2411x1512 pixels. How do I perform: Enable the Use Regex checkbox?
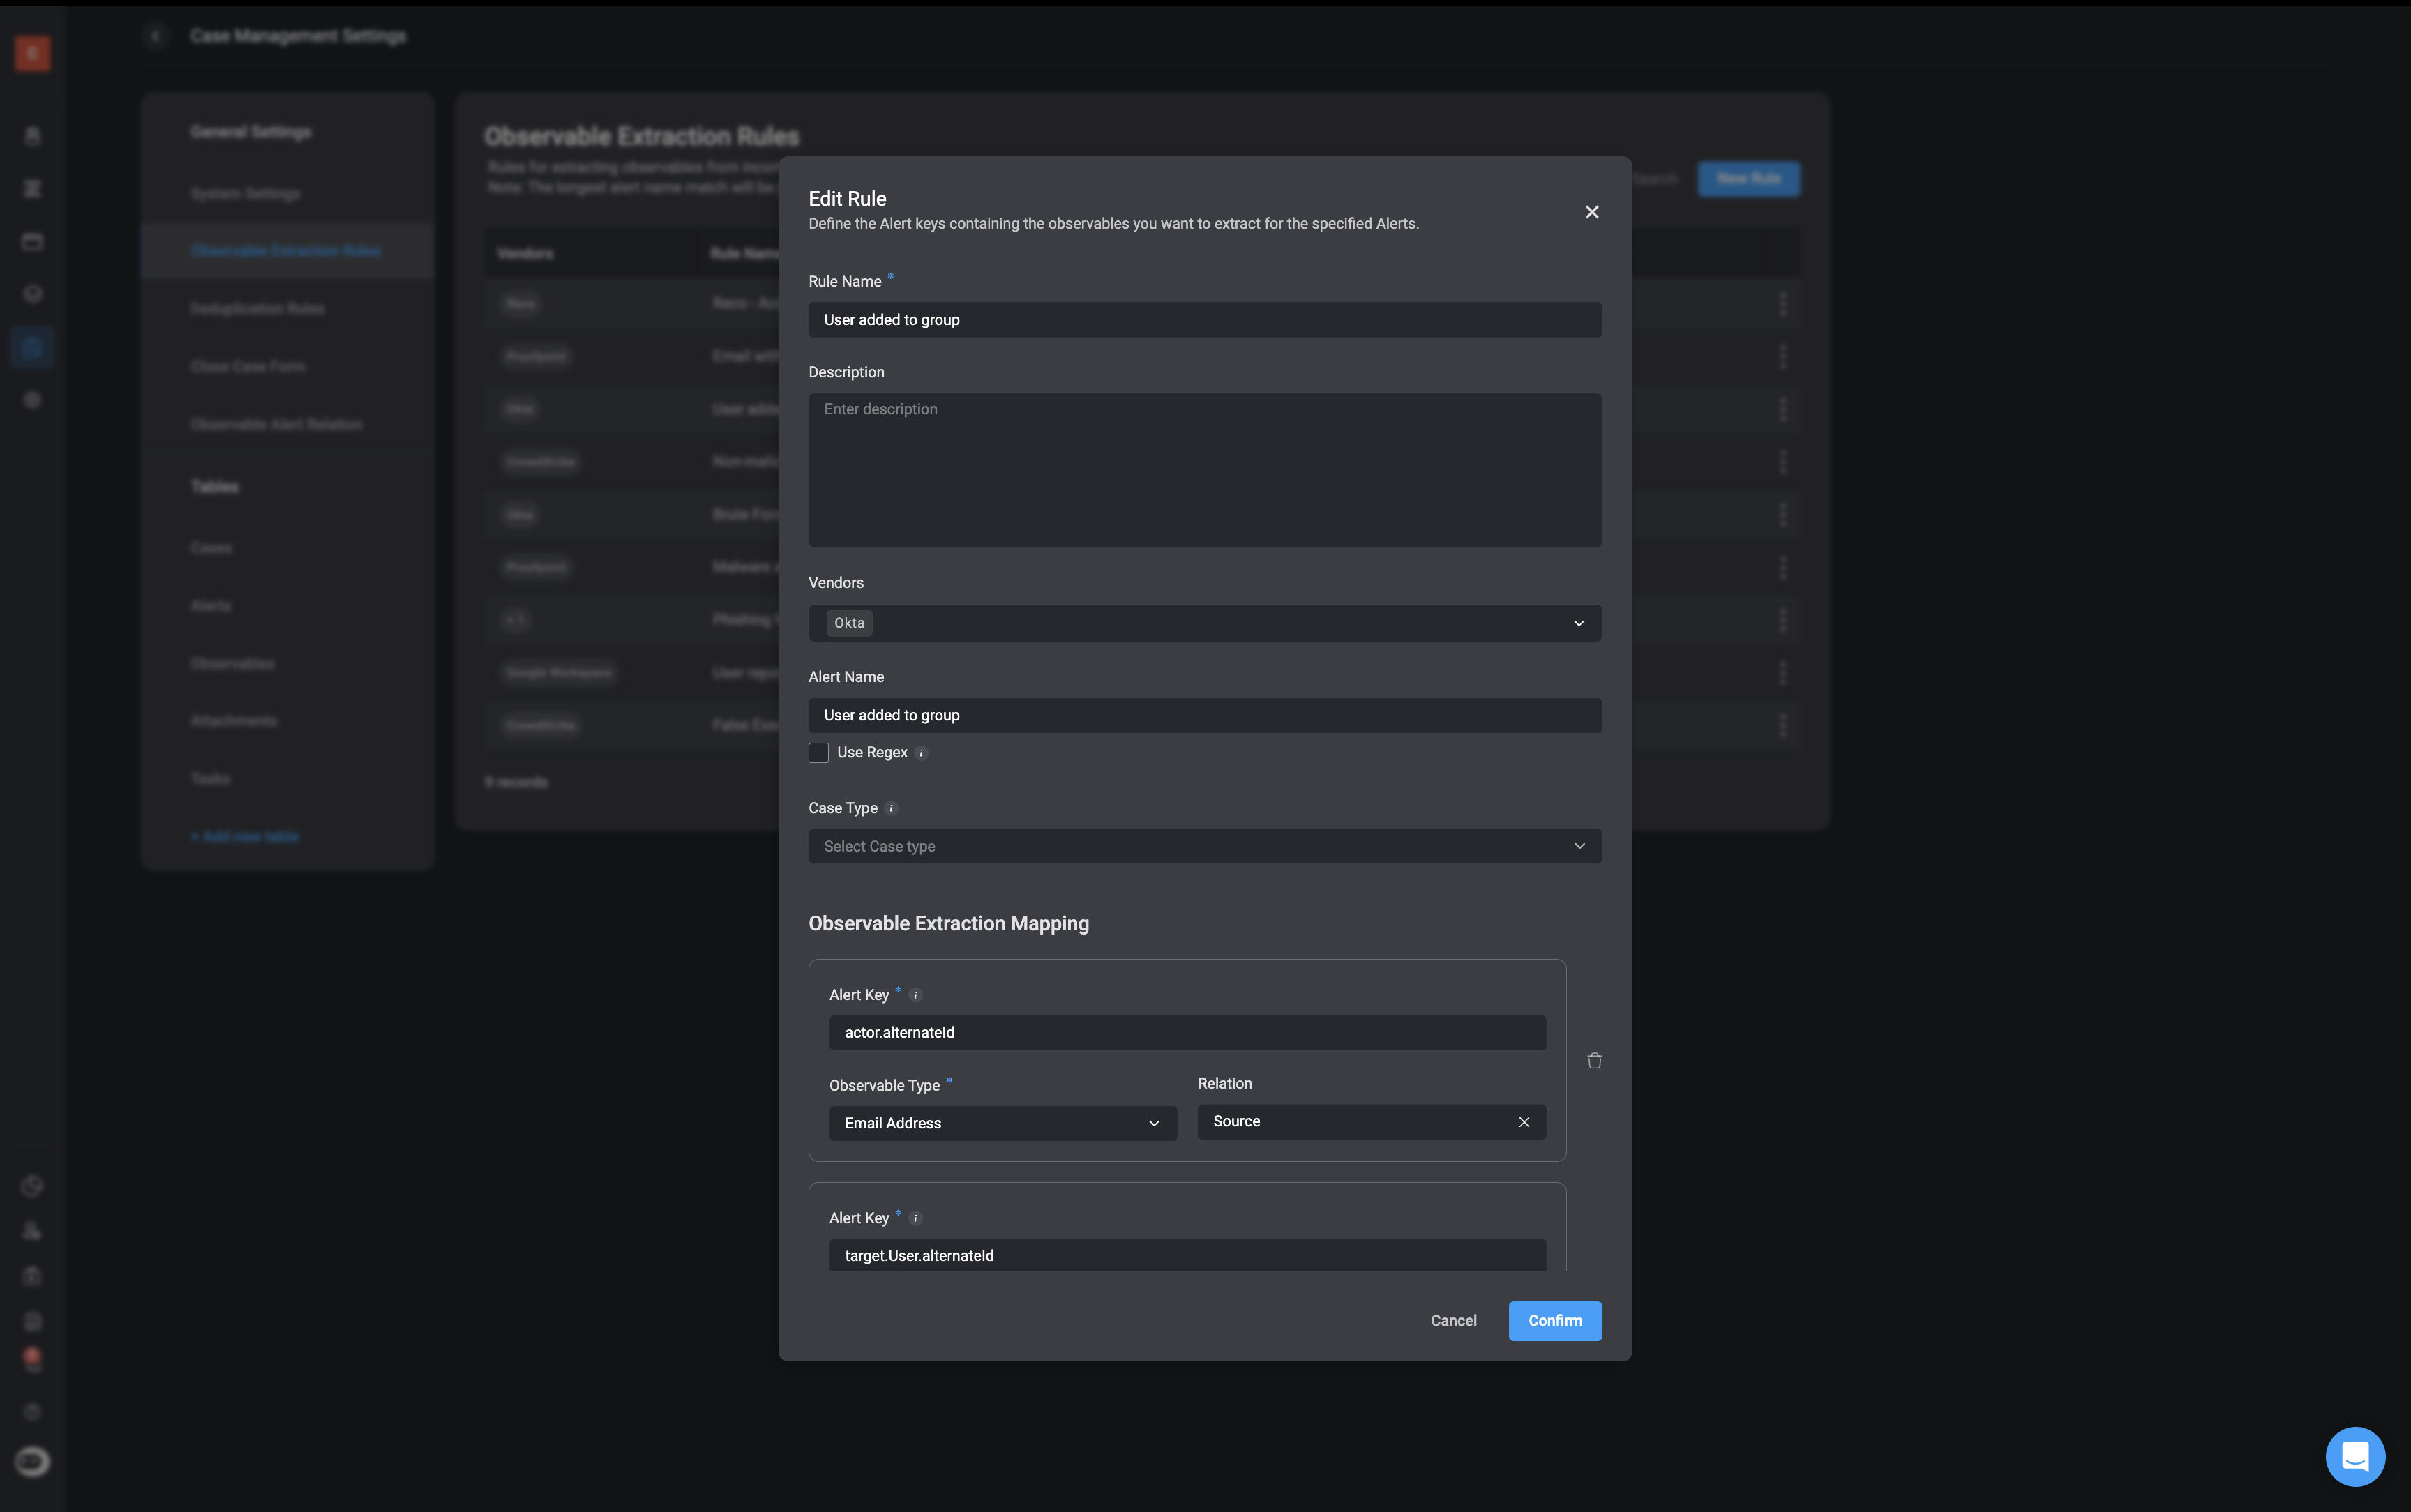(818, 753)
